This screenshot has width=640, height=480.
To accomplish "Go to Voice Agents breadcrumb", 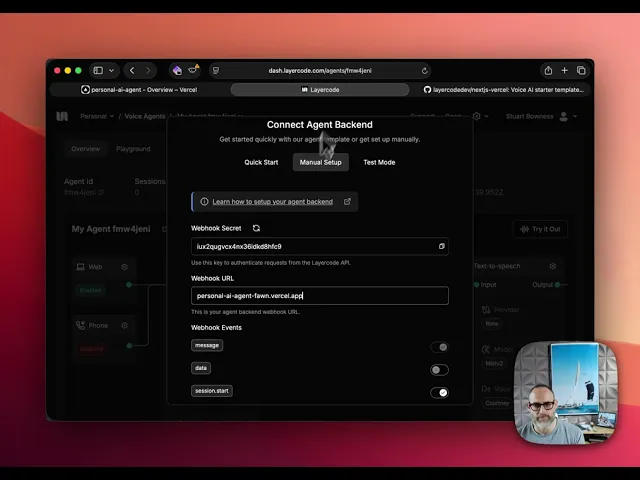I will pos(145,116).
